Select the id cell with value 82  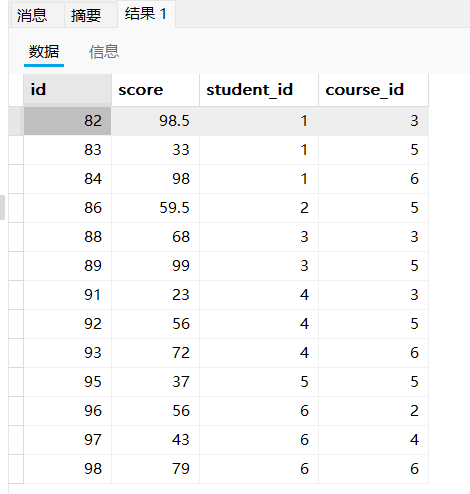click(67, 121)
